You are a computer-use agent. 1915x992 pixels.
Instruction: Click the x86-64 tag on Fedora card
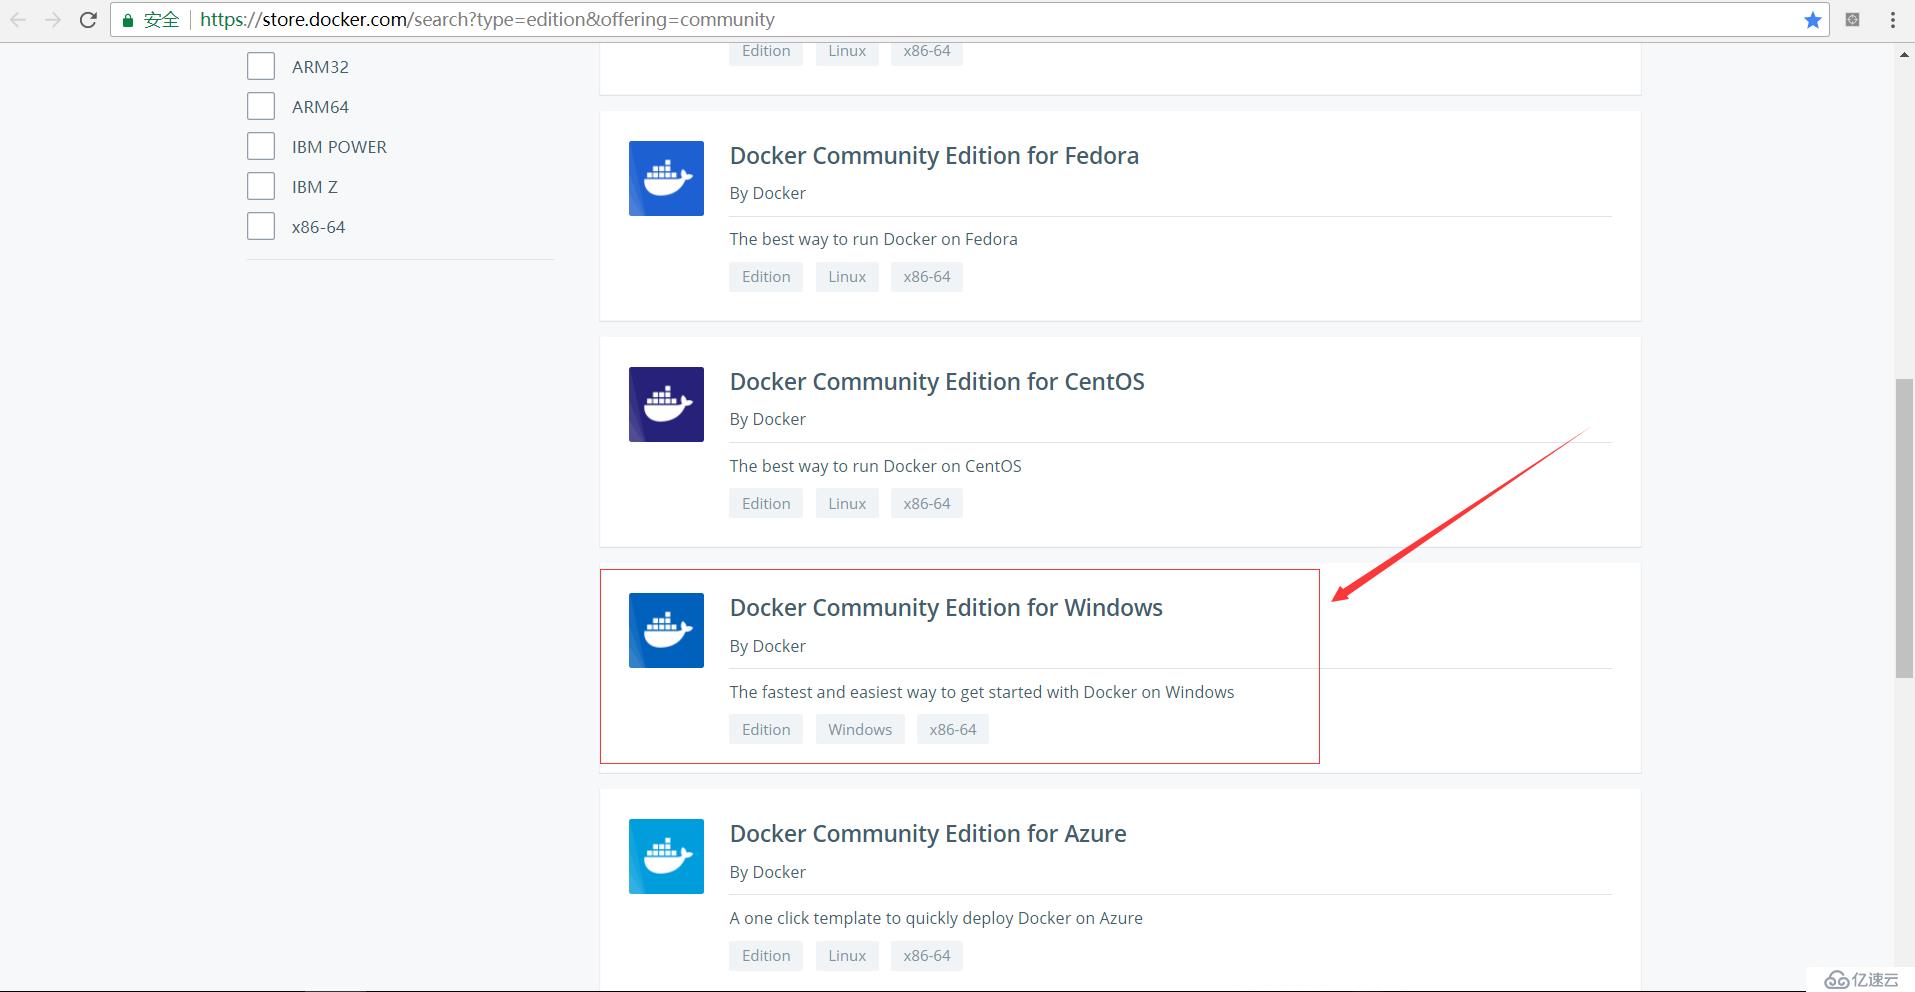(927, 277)
